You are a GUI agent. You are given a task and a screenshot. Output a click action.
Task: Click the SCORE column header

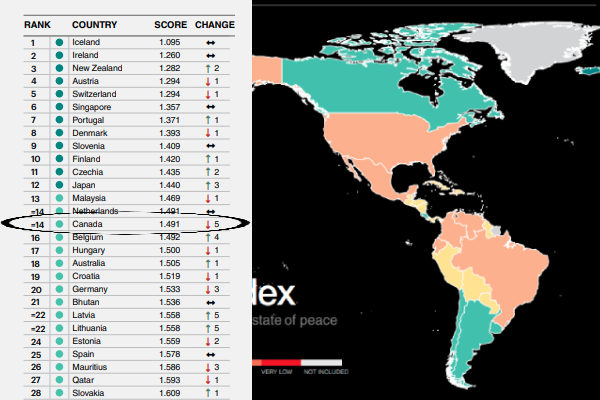click(169, 22)
